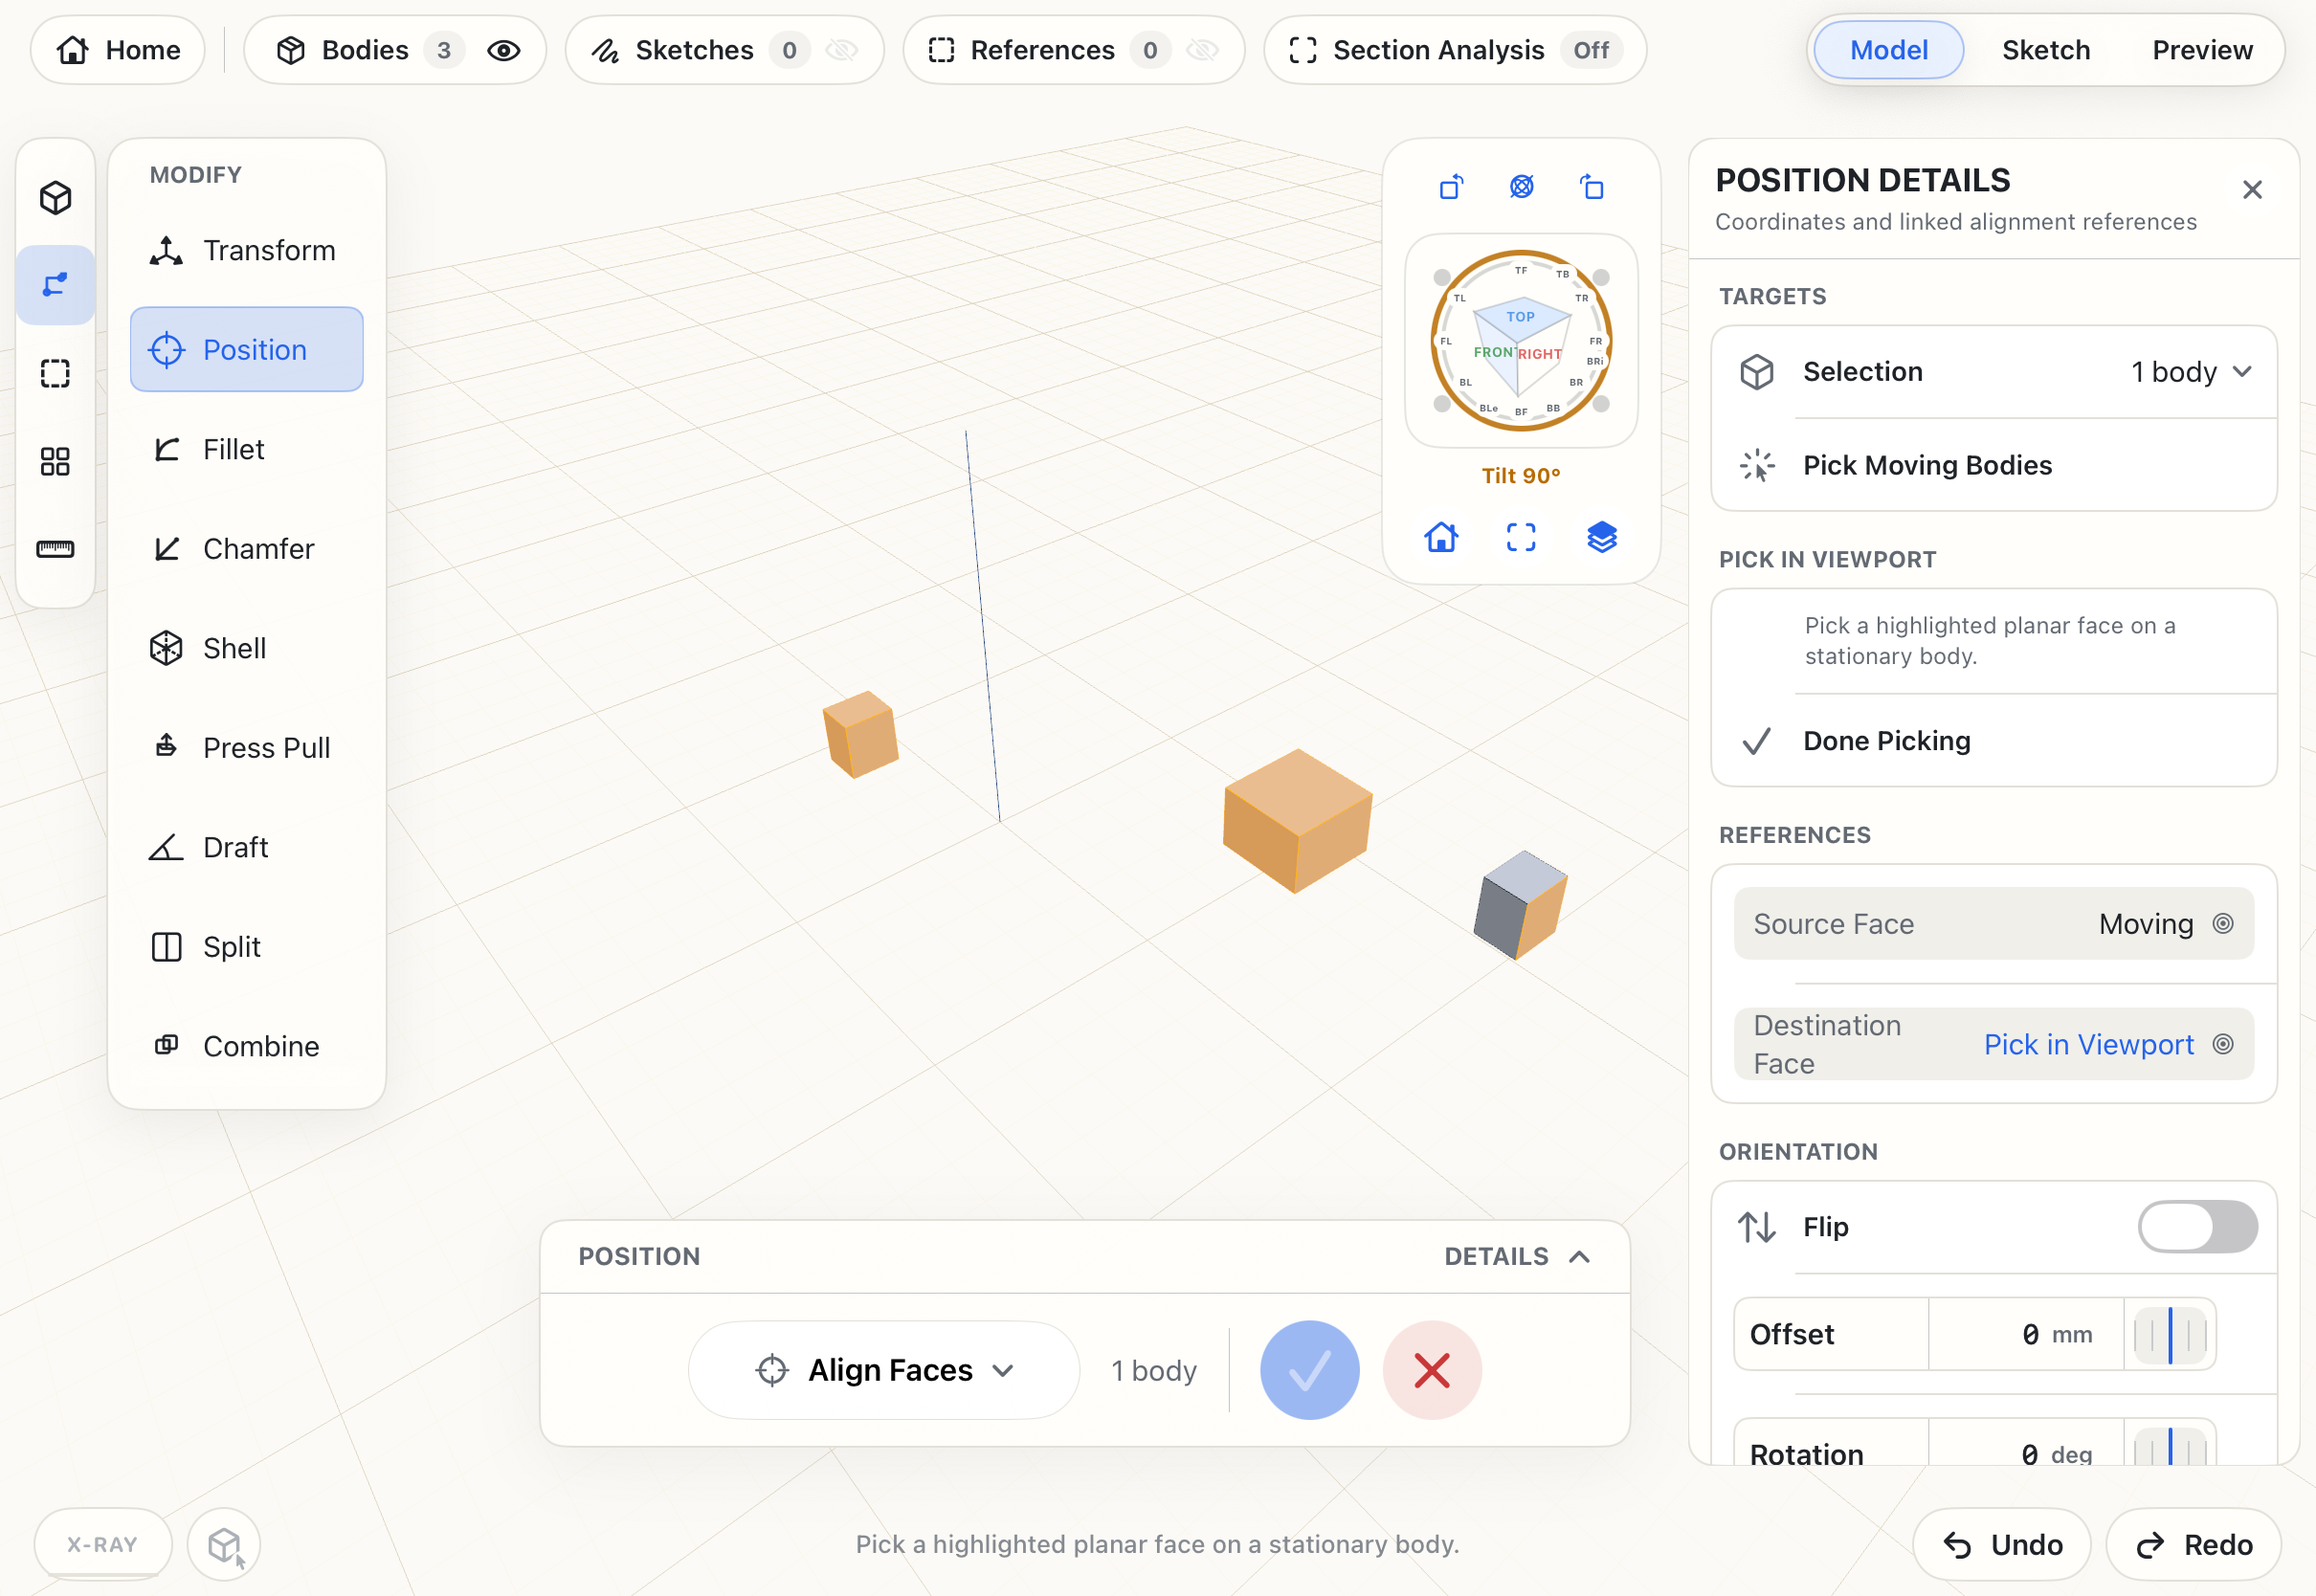Show sketches via the crossed-eye icon
2316x1596 pixels.
842,50
